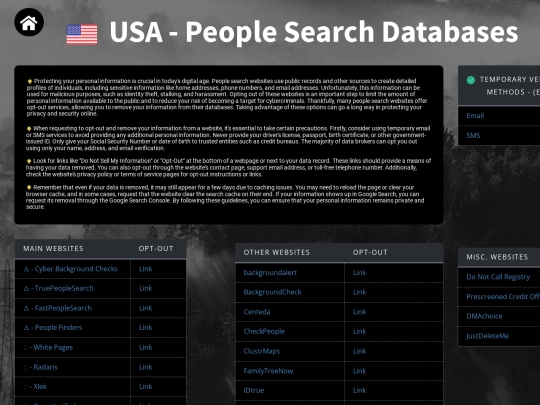Open the JustDeleteMe link
540x405 pixels.
pos(487,336)
